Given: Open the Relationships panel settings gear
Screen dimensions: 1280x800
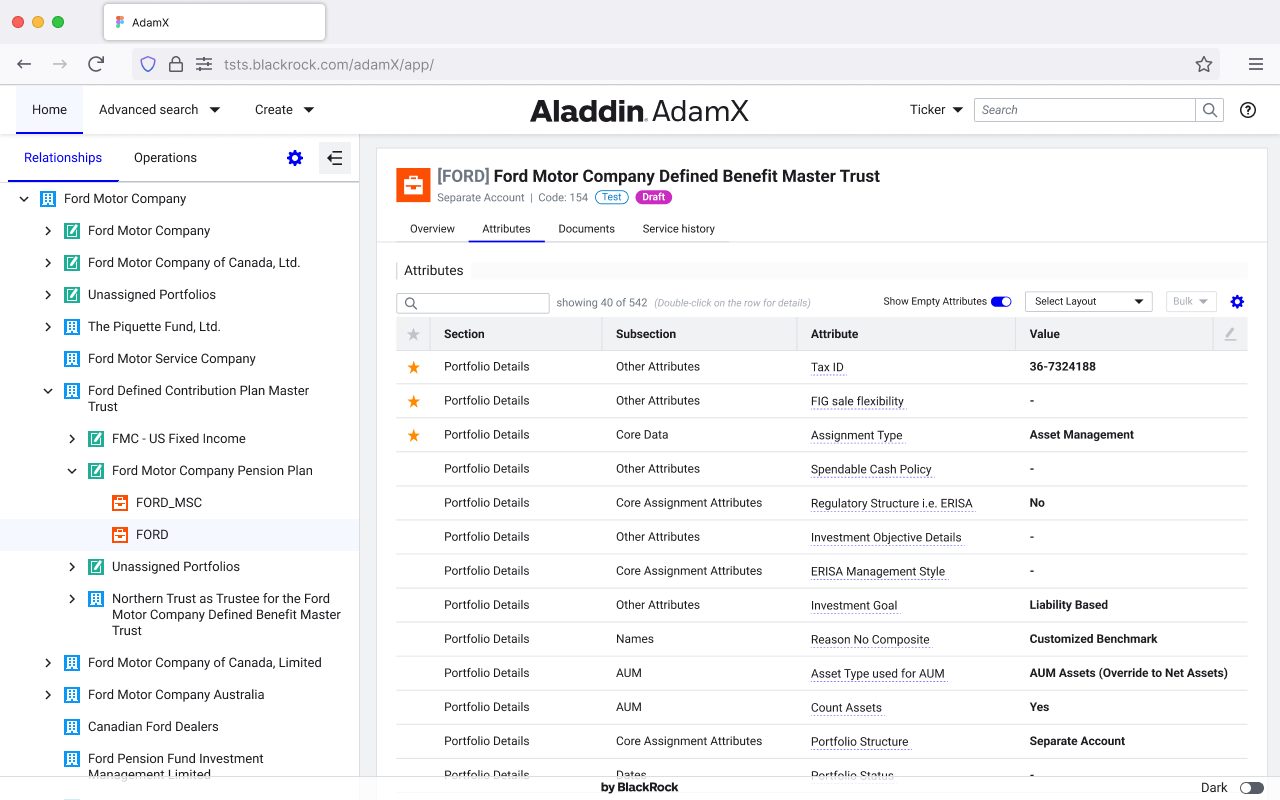Looking at the screenshot, I should coord(295,158).
